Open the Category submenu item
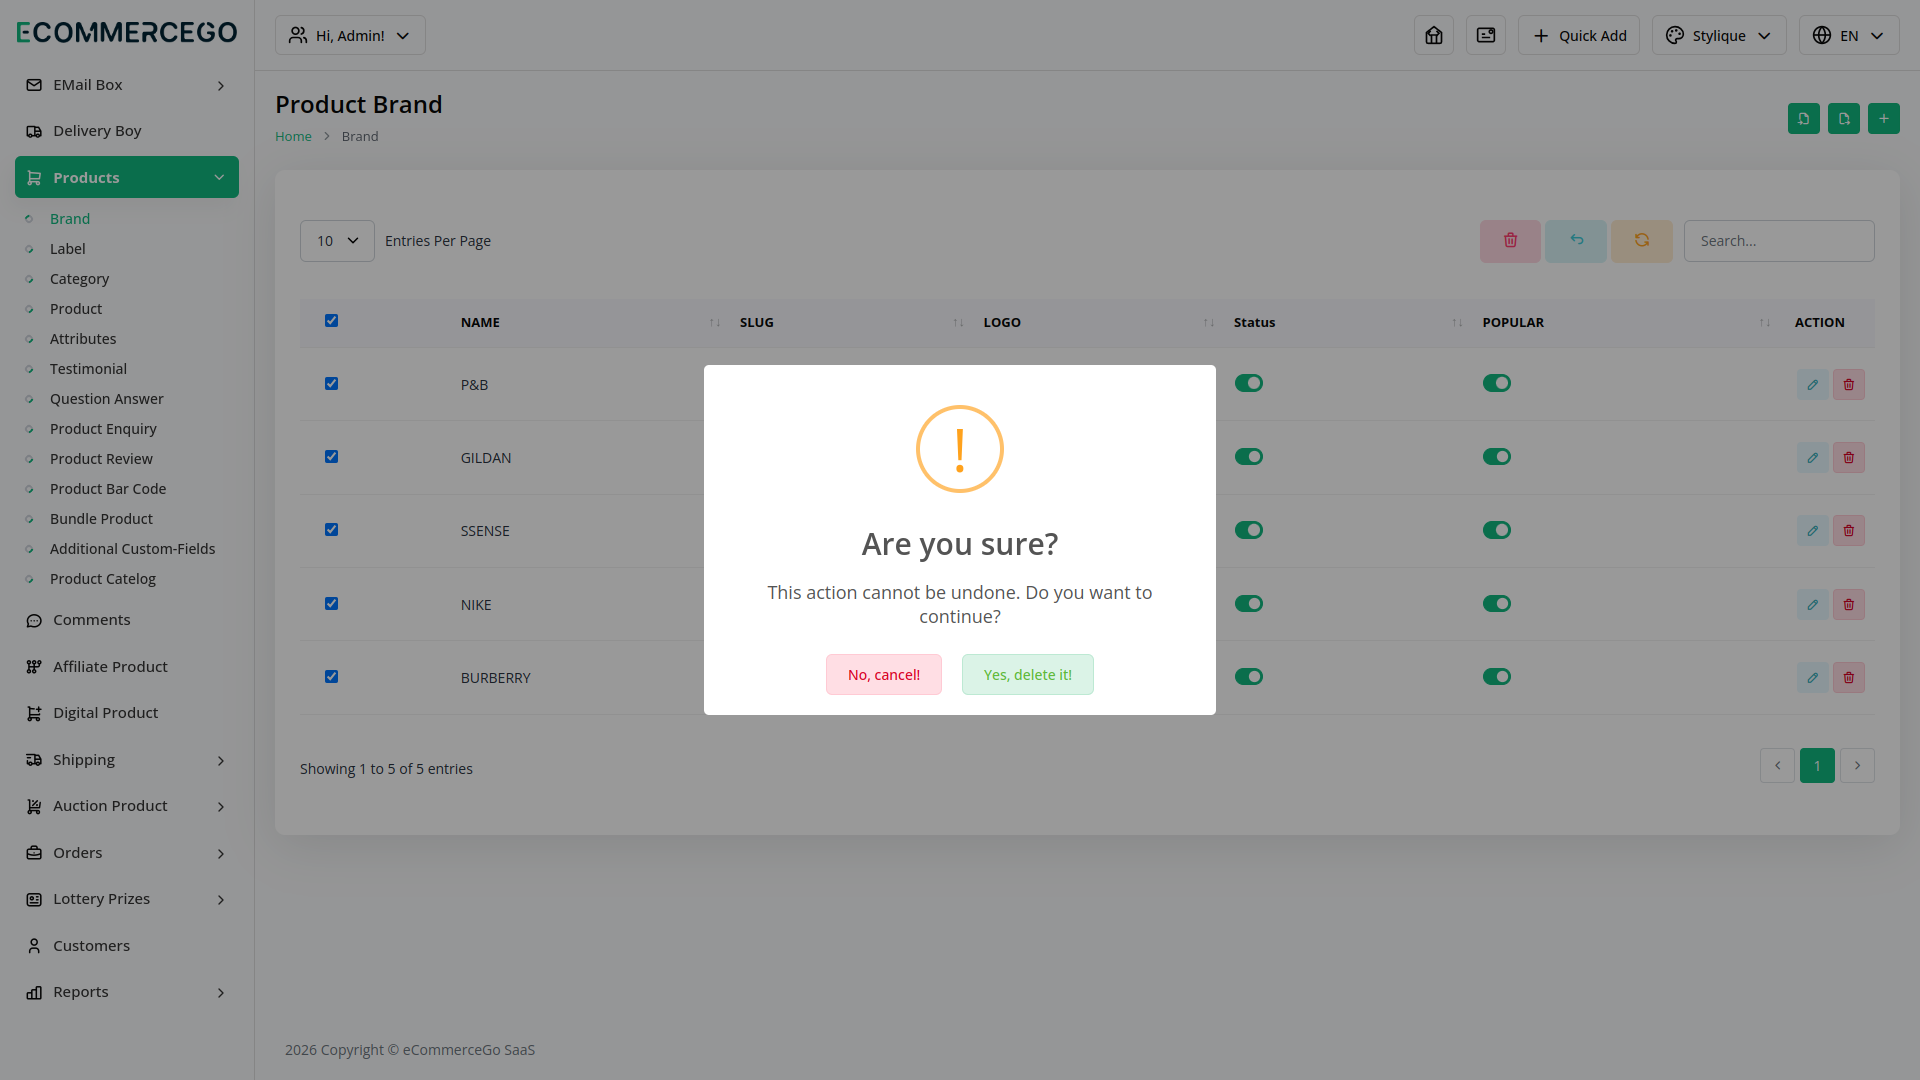1920x1080 pixels. pos(79,279)
